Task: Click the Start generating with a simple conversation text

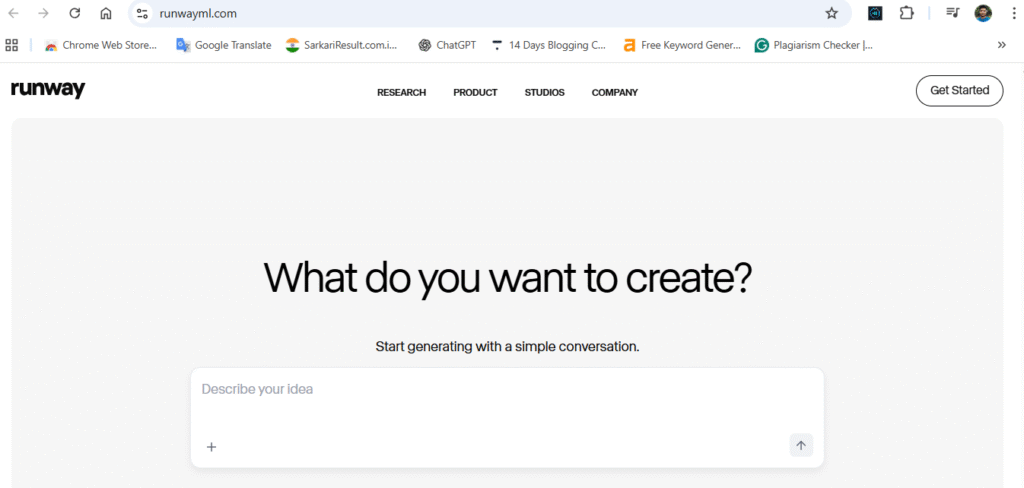Action: (507, 347)
